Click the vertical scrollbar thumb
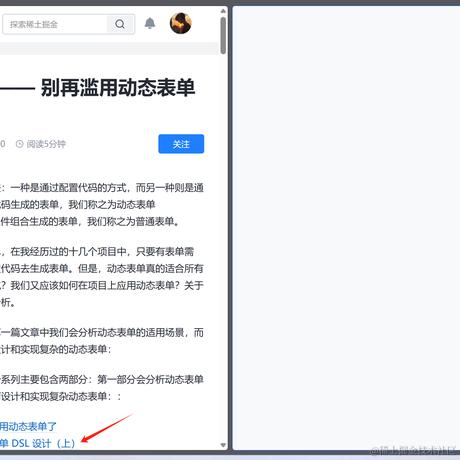Viewport: 460px width, 460px height. pos(223,35)
